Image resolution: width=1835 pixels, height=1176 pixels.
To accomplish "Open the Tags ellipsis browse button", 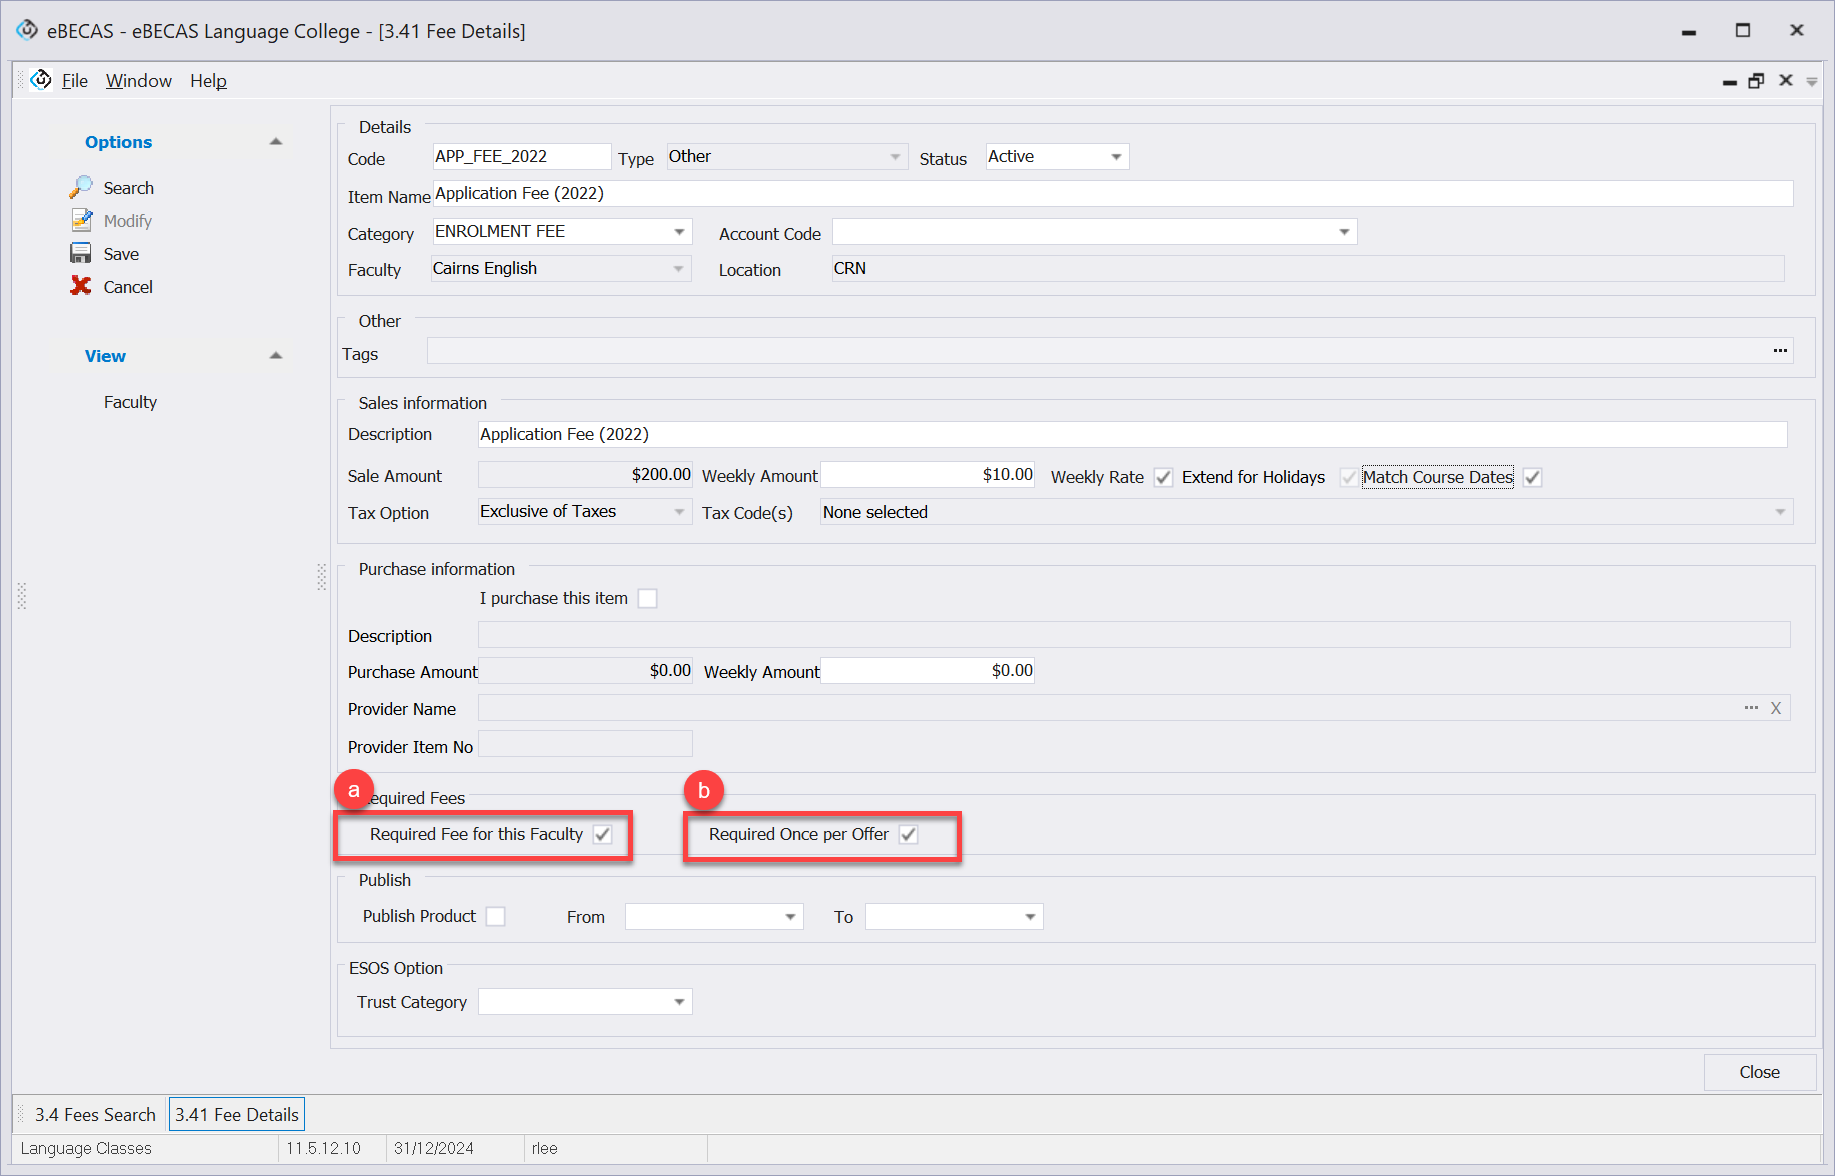I will pos(1780,351).
